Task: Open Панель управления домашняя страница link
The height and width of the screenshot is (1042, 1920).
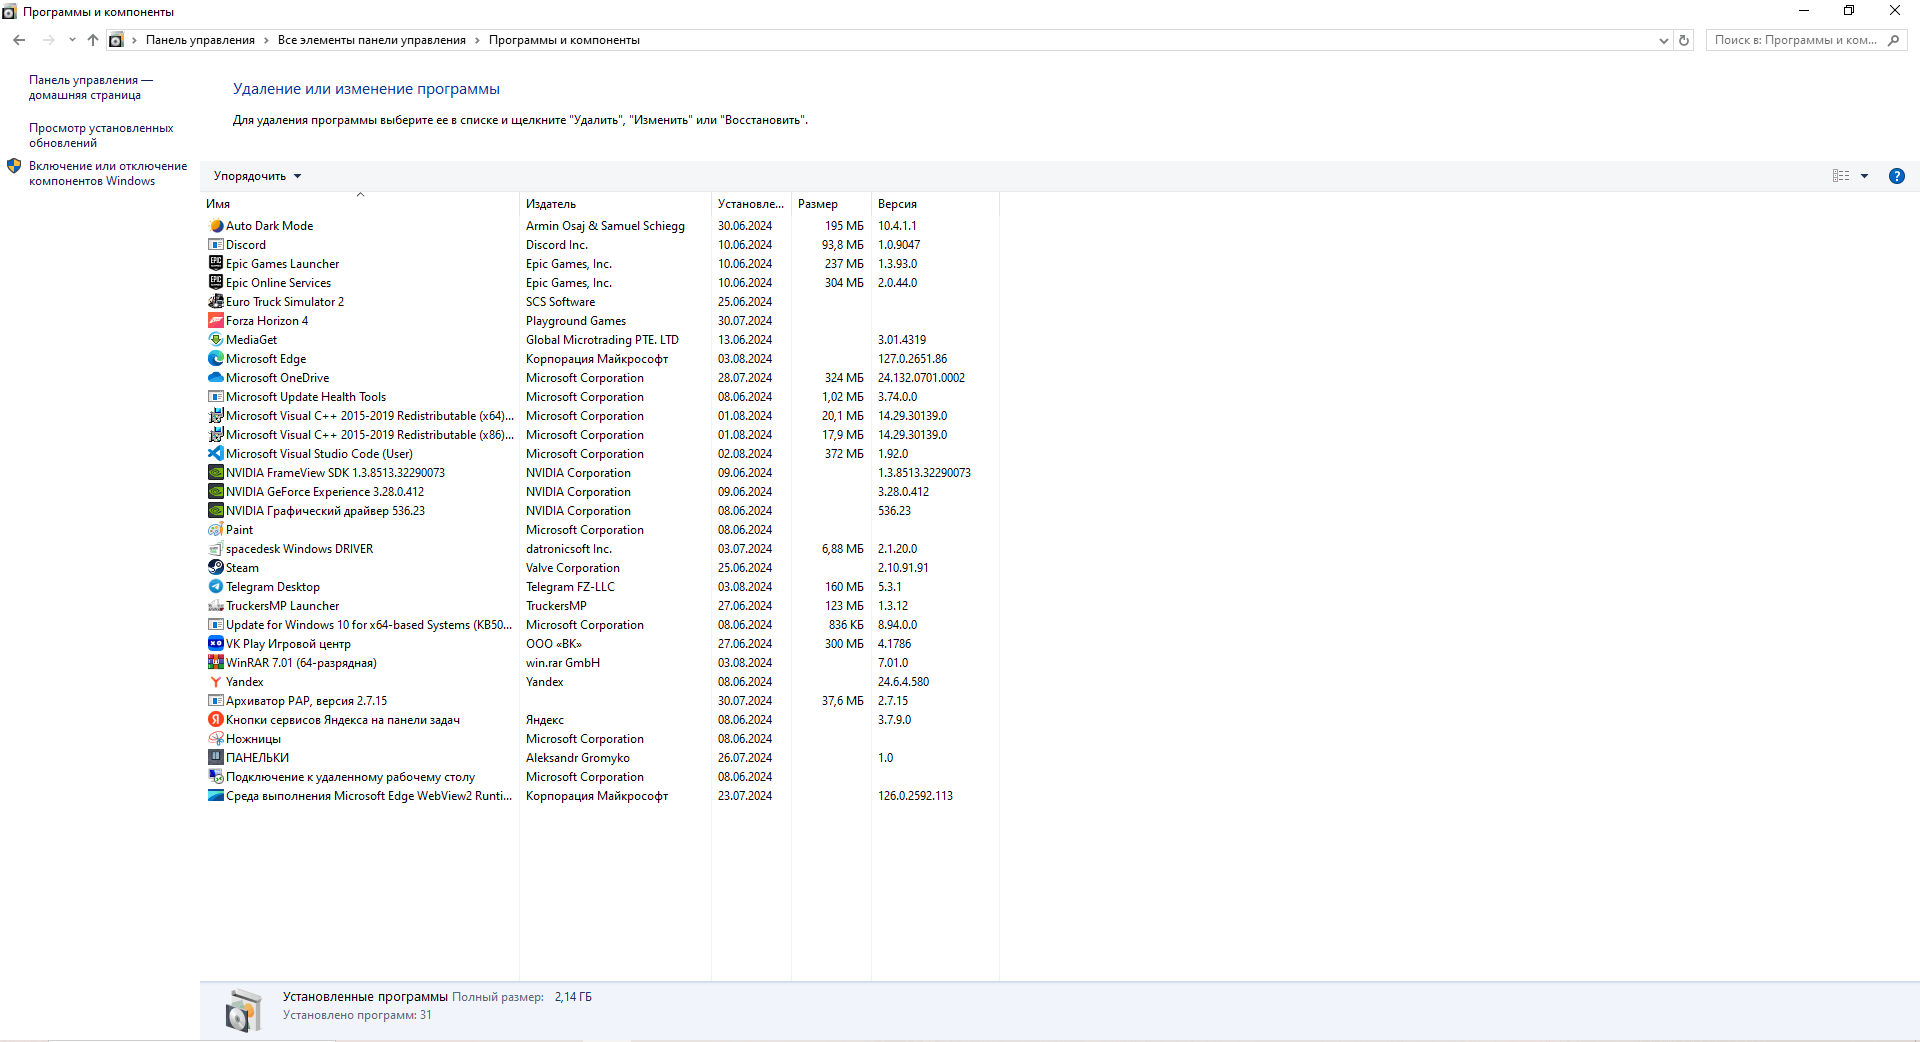Action: 90,88
